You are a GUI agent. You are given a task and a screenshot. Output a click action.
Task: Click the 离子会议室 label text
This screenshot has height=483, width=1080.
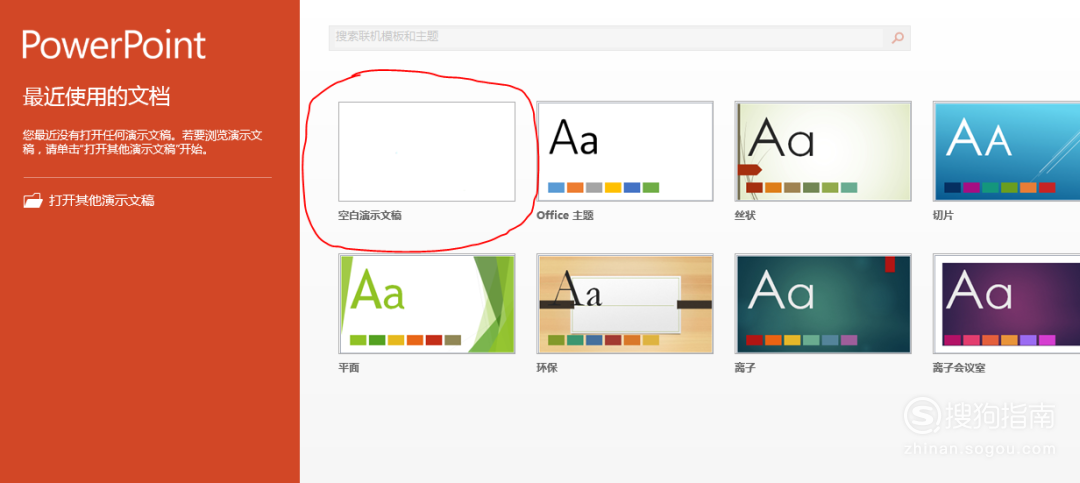[959, 368]
